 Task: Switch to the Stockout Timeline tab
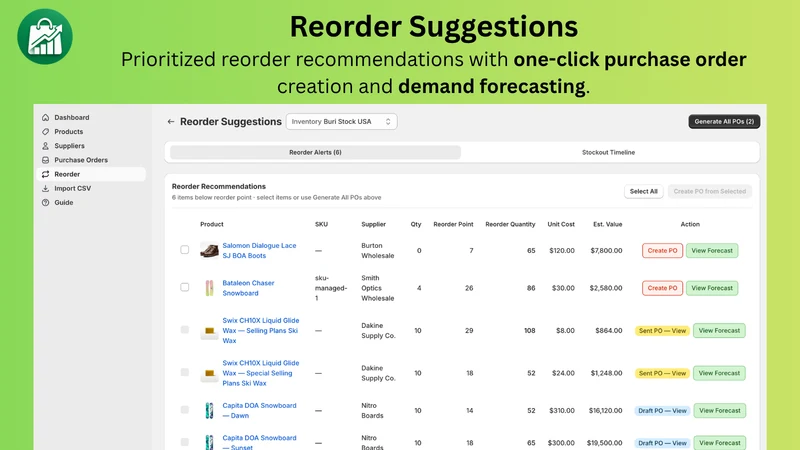point(608,152)
